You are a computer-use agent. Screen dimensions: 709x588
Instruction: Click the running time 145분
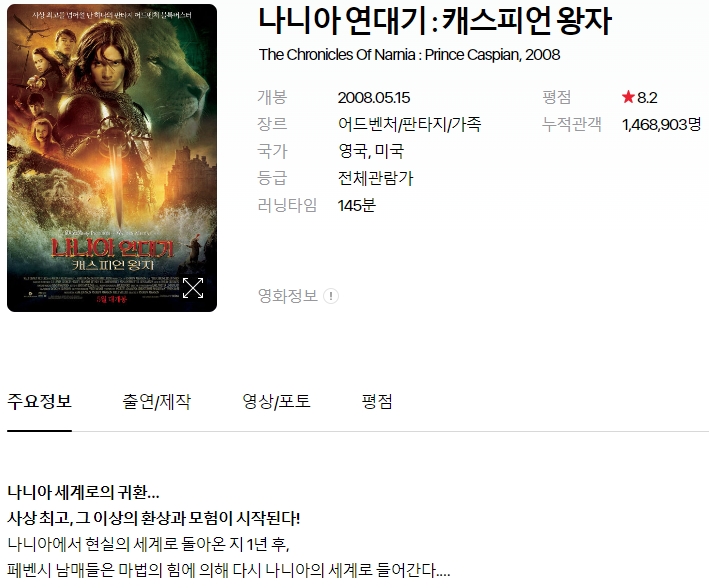356,205
